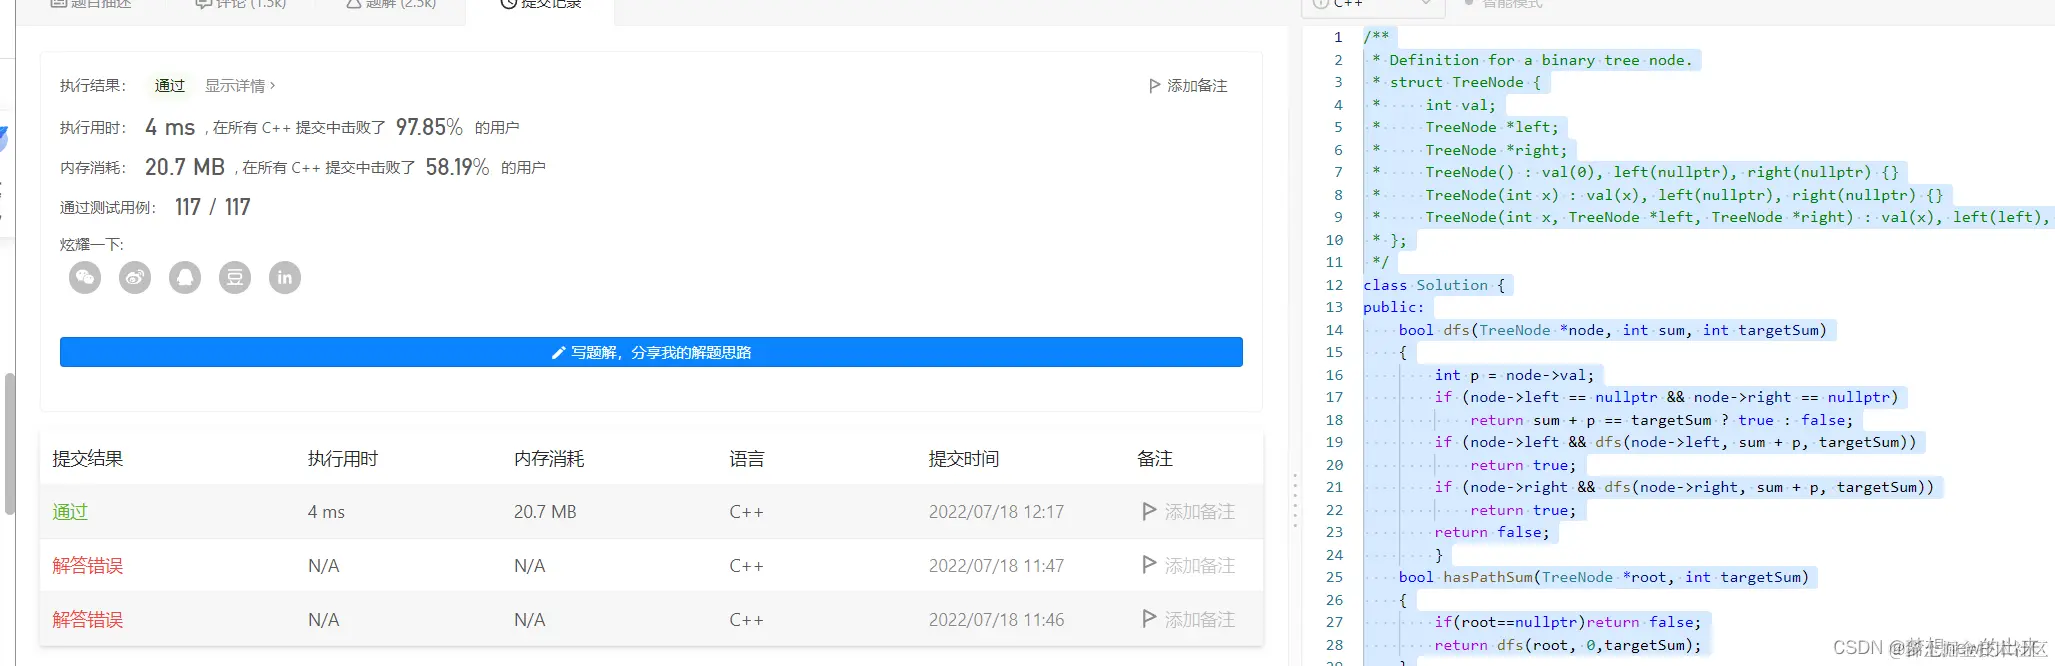
Task: Click the 语言 column header
Action: click(x=747, y=459)
